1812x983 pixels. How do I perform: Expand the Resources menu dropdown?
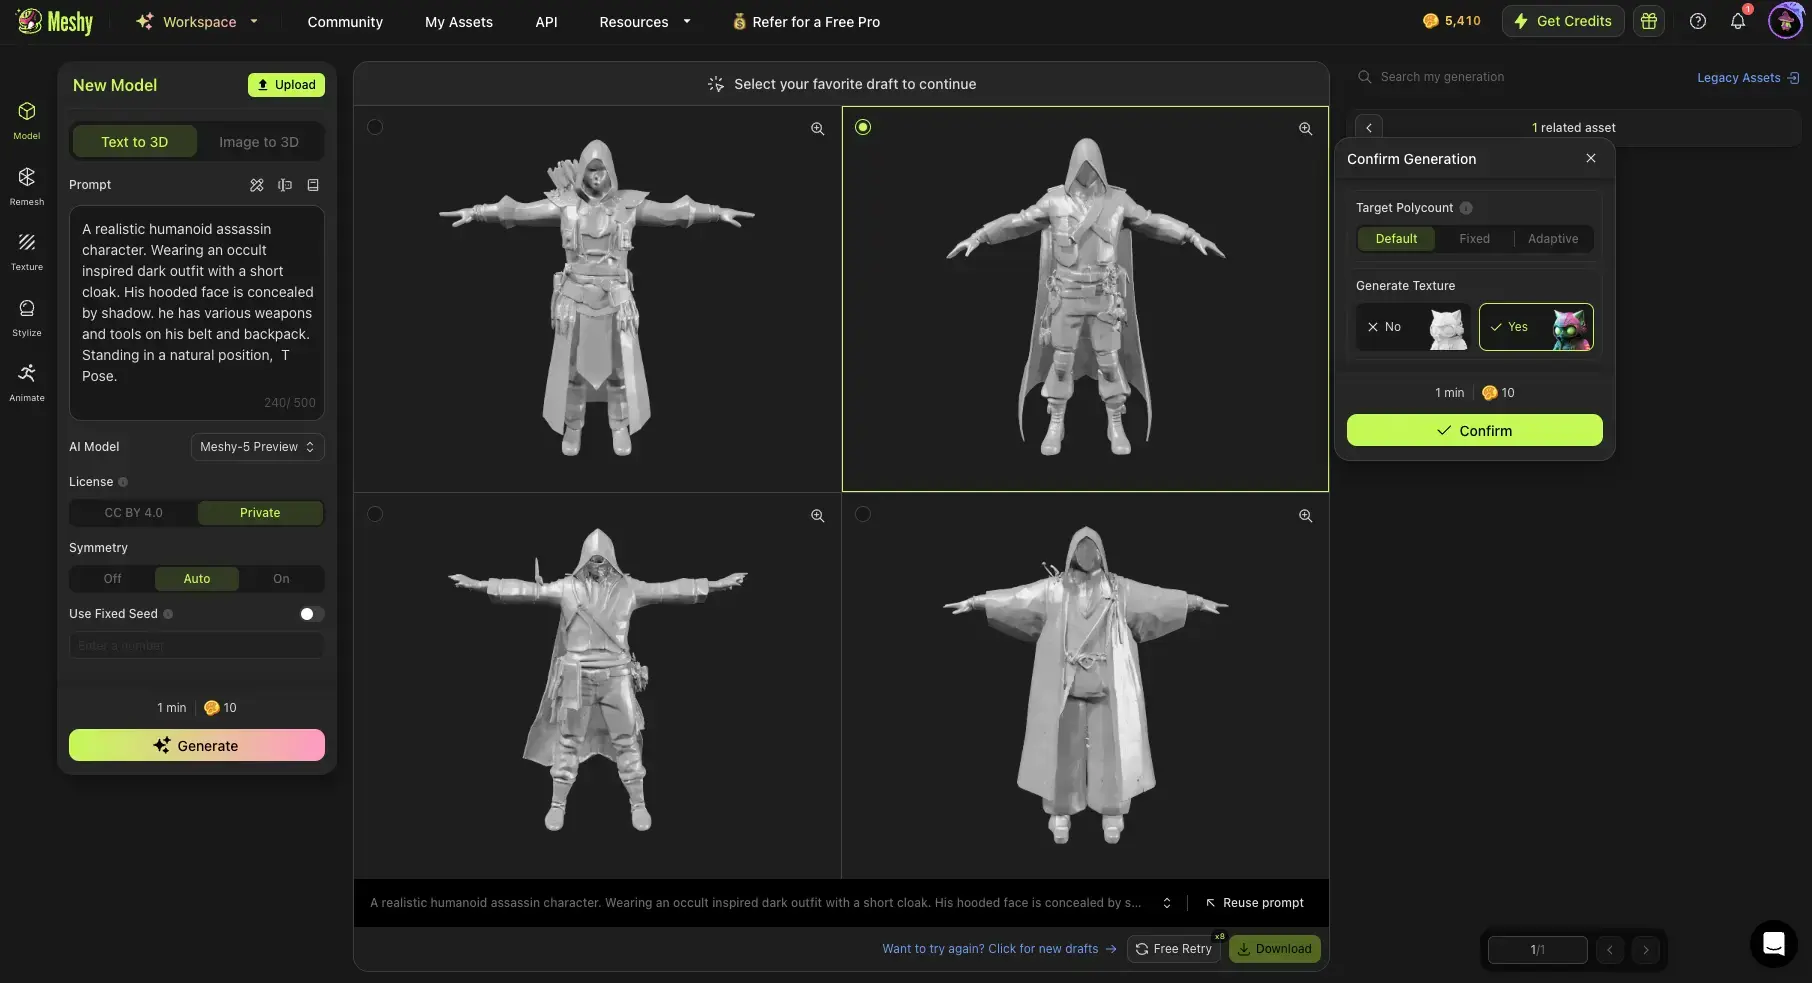pyautogui.click(x=643, y=21)
